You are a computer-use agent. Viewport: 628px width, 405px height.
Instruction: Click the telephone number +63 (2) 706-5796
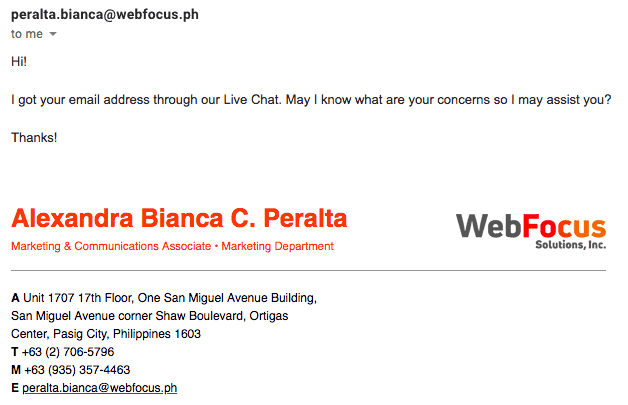click(x=68, y=352)
